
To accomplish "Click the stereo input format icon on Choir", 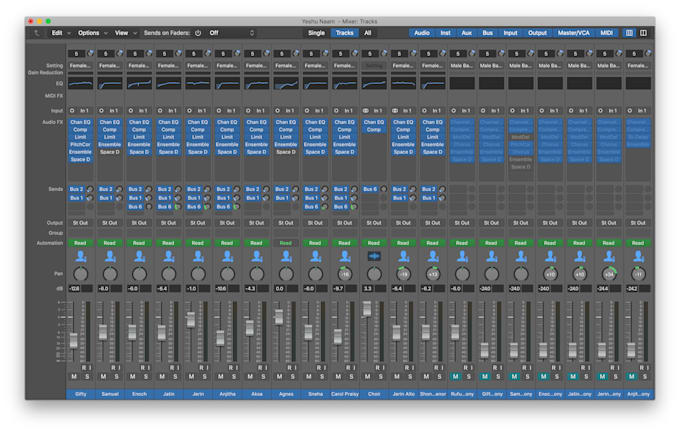I will click(x=366, y=111).
